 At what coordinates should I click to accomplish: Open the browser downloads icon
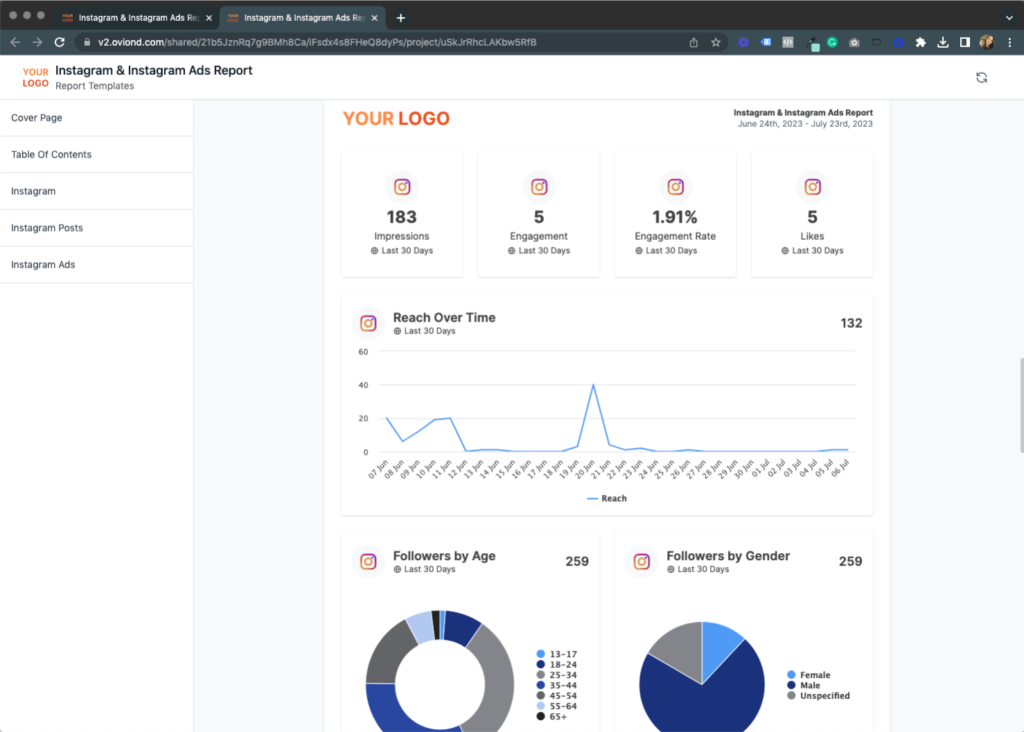(942, 42)
